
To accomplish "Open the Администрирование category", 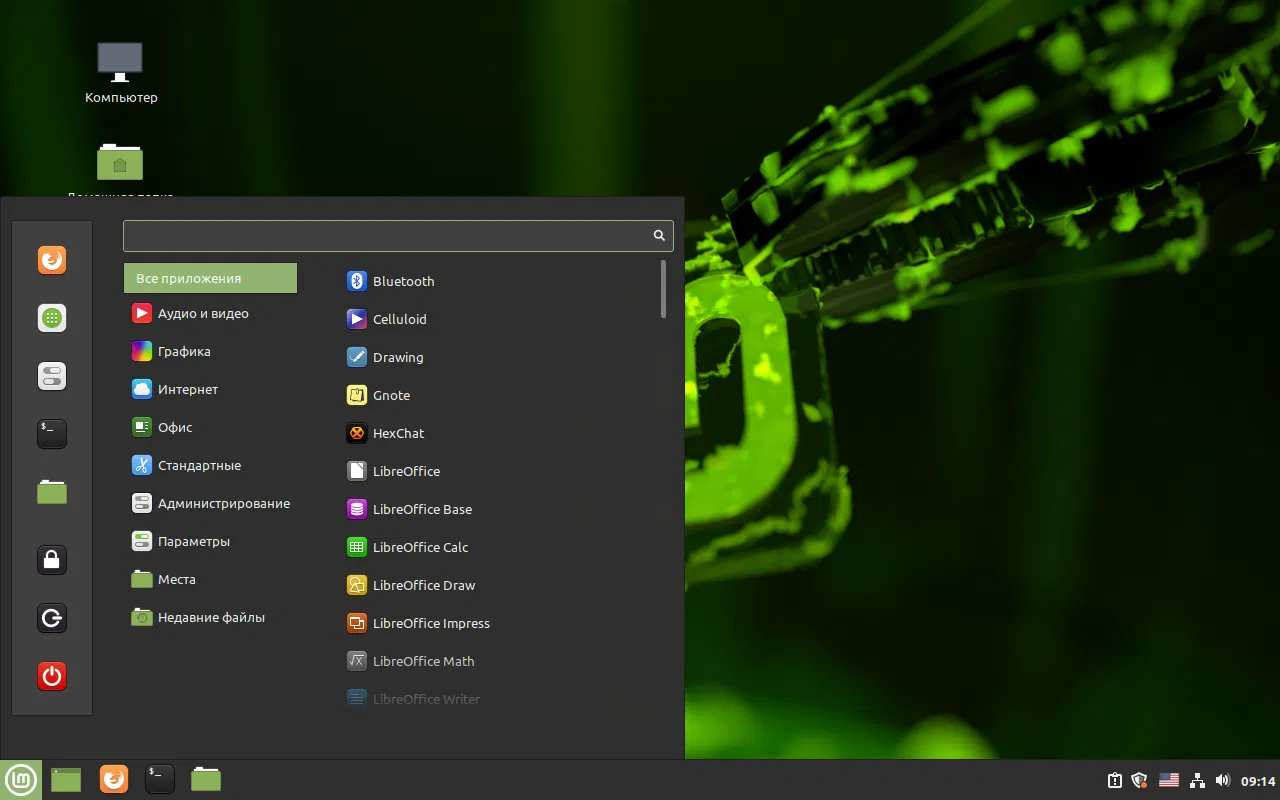I will coord(222,503).
